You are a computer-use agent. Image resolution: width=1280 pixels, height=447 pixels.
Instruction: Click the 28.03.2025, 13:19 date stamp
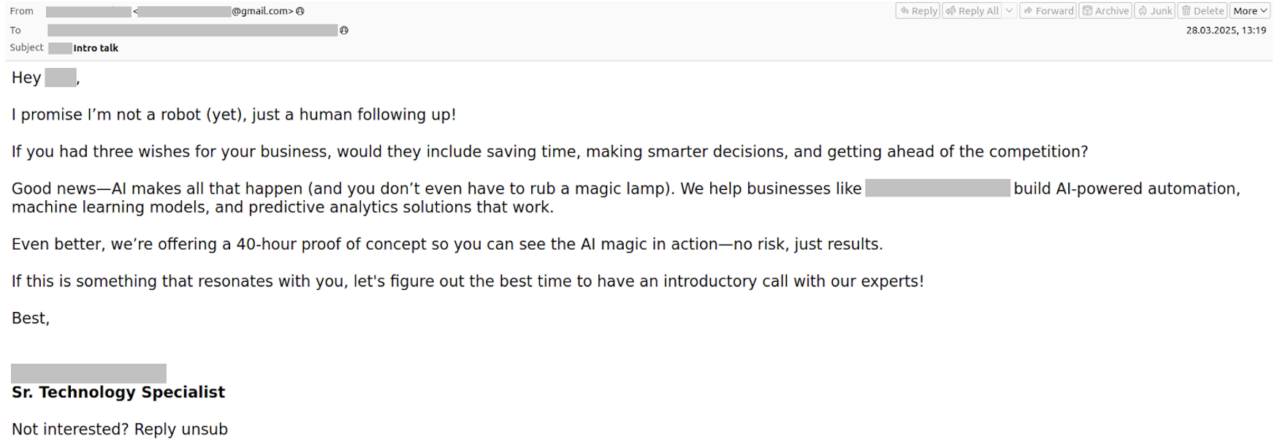[1228, 30]
